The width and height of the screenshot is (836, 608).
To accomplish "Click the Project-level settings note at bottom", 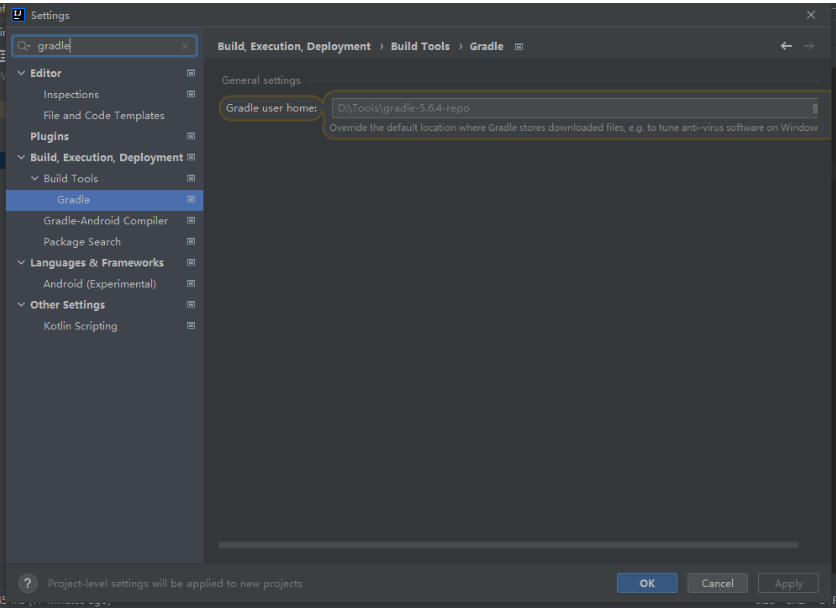I will (175, 583).
